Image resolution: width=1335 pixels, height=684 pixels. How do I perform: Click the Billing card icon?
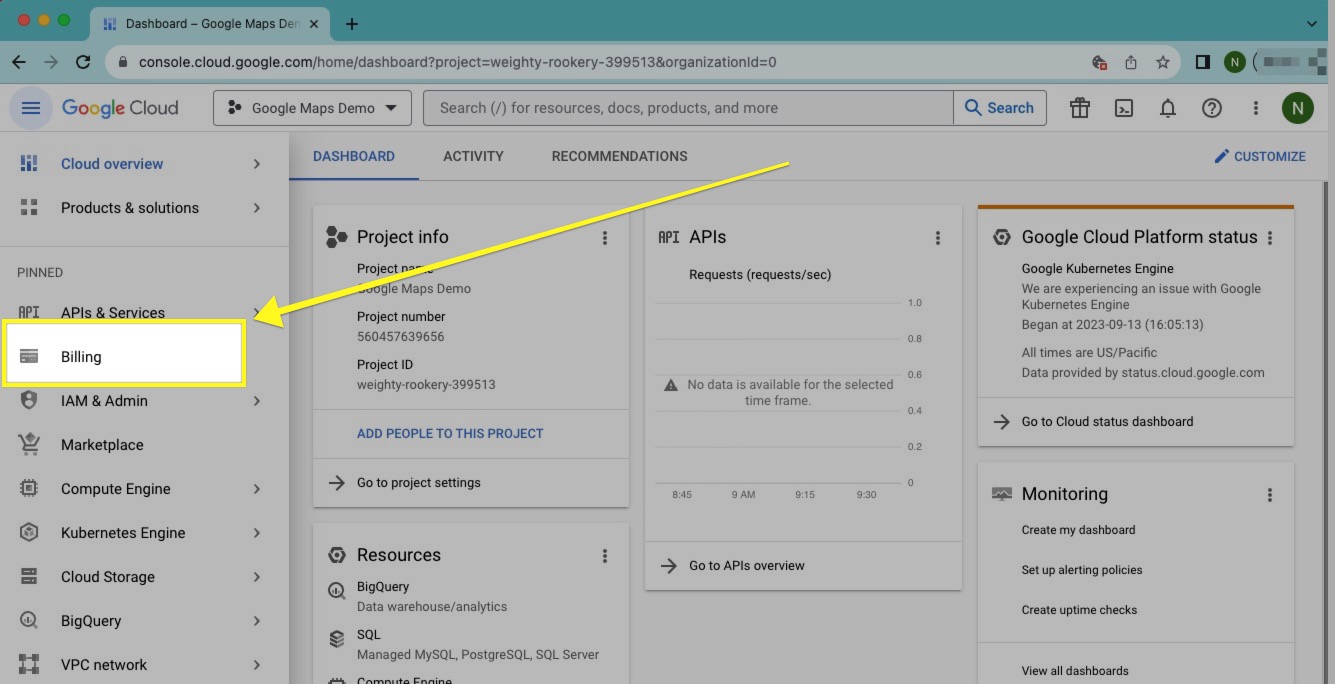[29, 356]
